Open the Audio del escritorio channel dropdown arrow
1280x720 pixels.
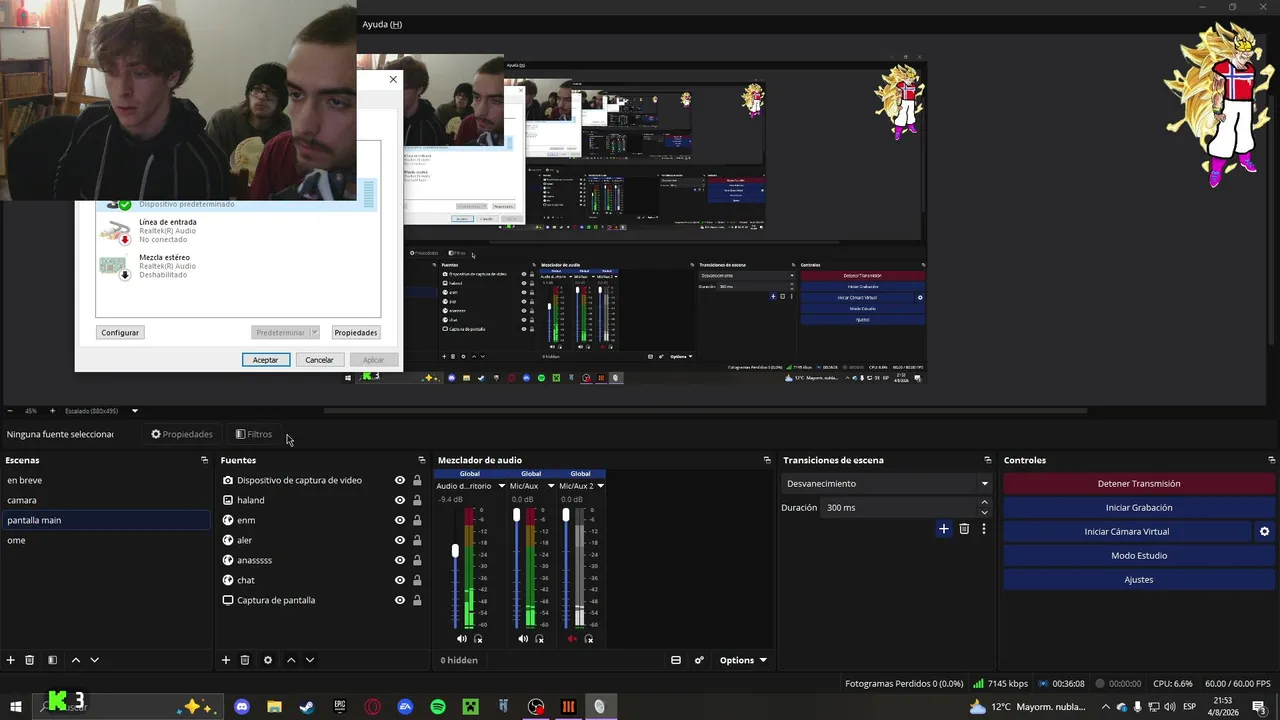(500, 486)
